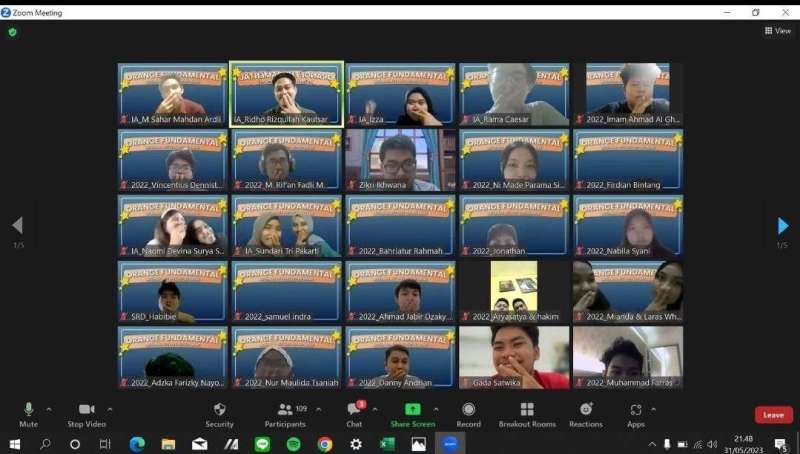
Task: Select SRD_Habibie video tile
Action: (172, 292)
